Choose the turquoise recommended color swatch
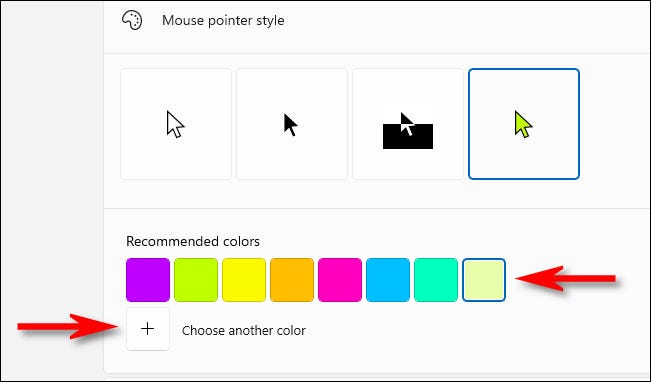The image size is (651, 382). [x=436, y=280]
